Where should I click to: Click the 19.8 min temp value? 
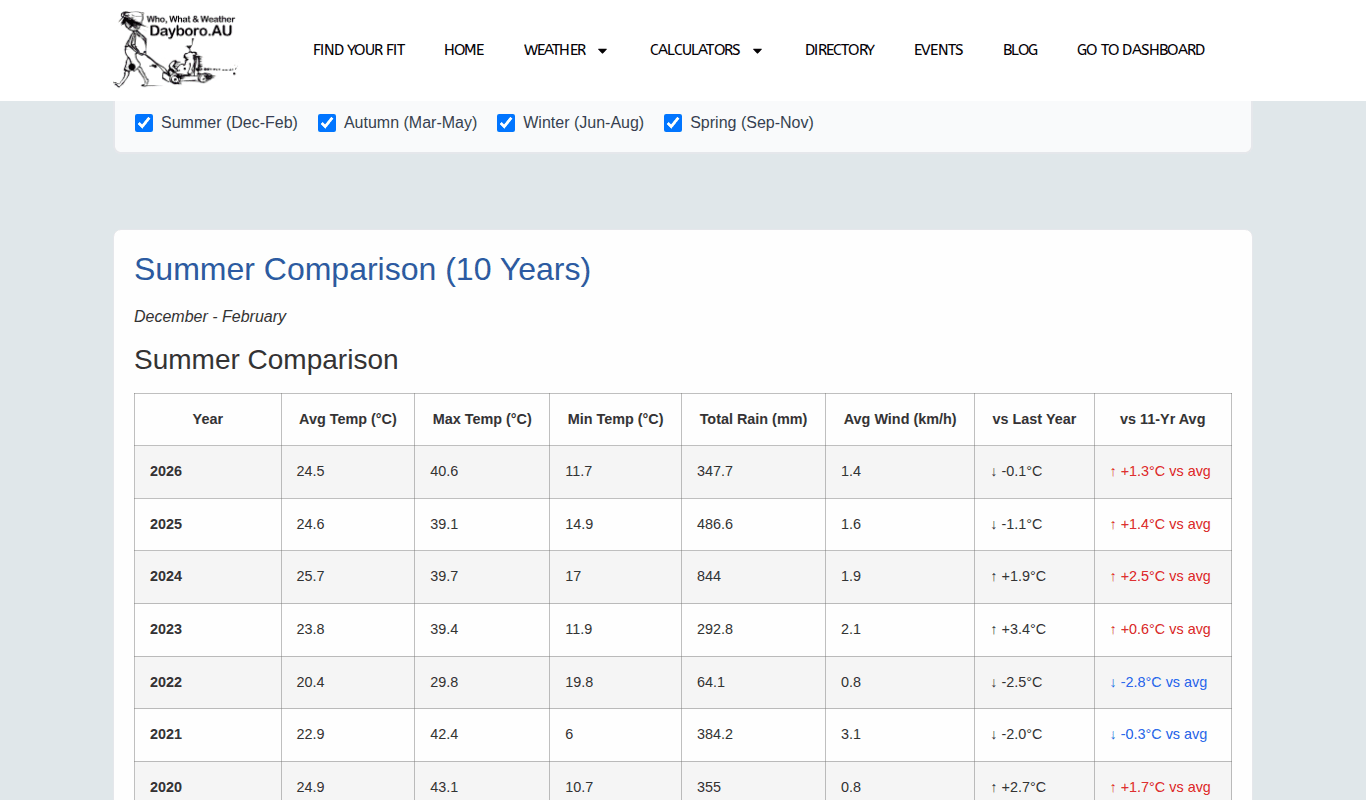(x=579, y=683)
